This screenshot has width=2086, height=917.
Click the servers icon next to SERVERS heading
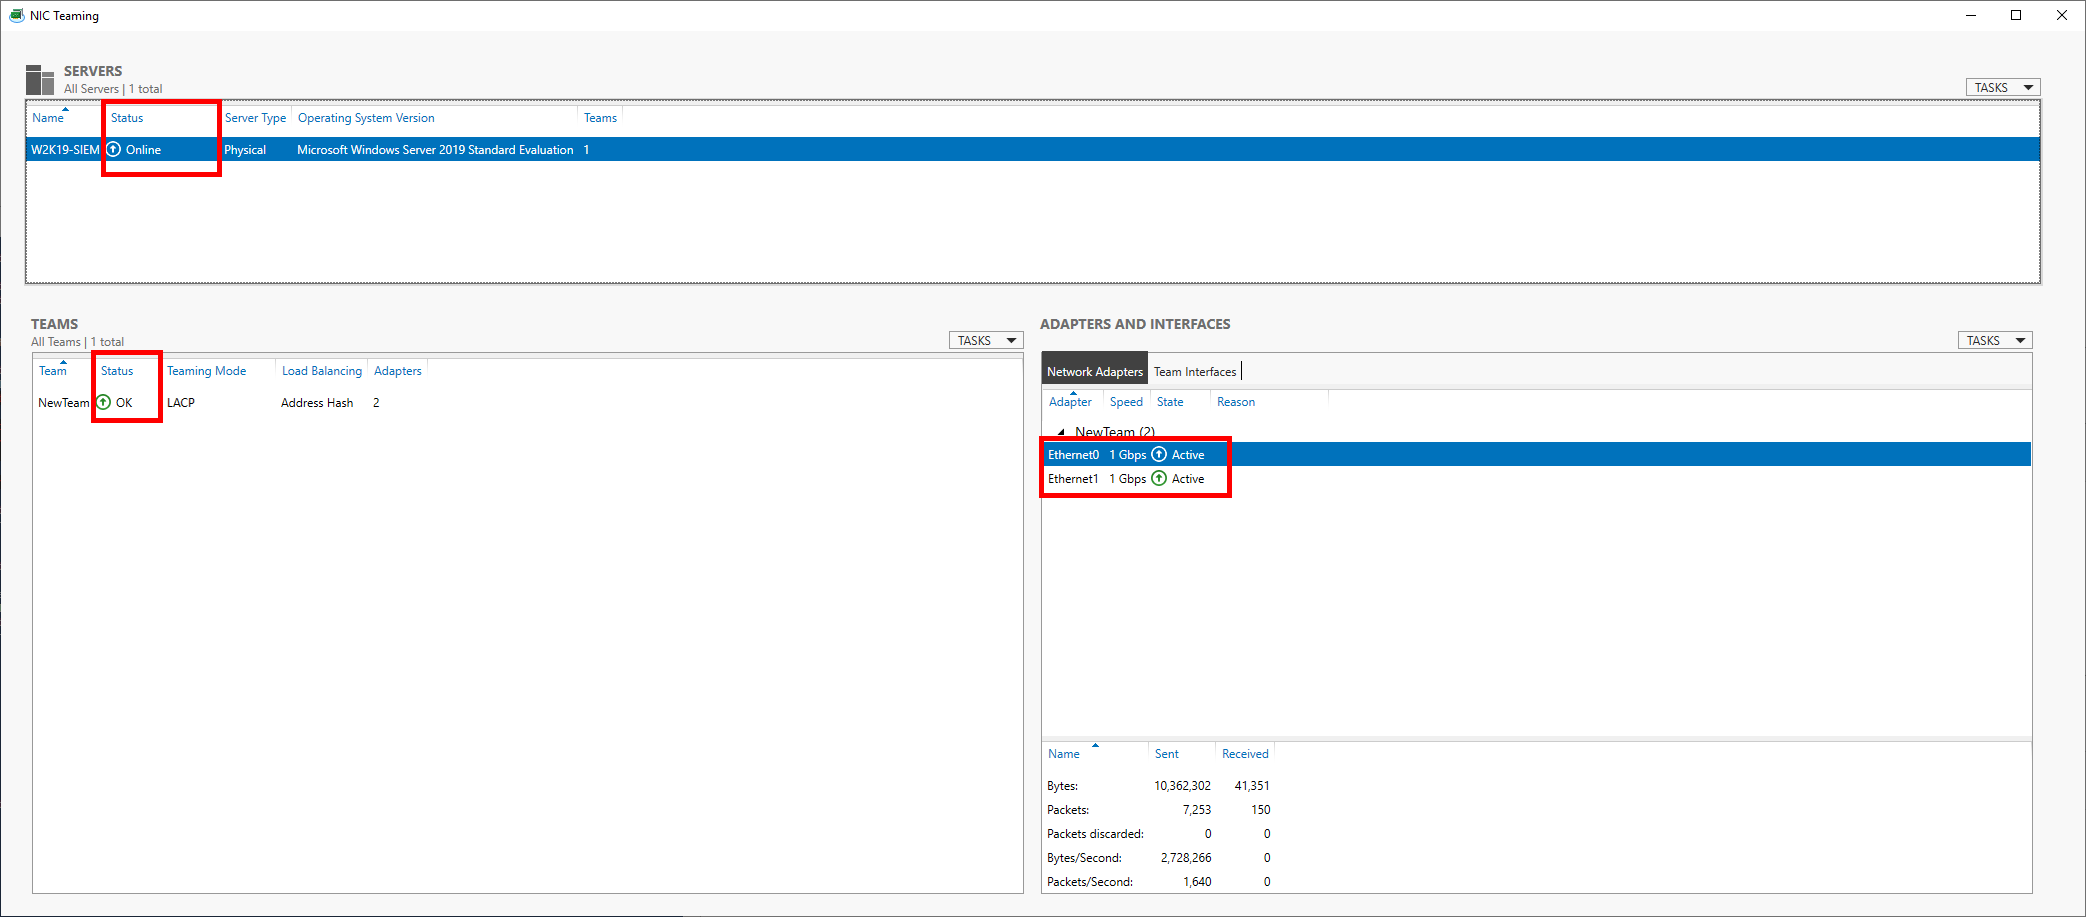tap(39, 78)
